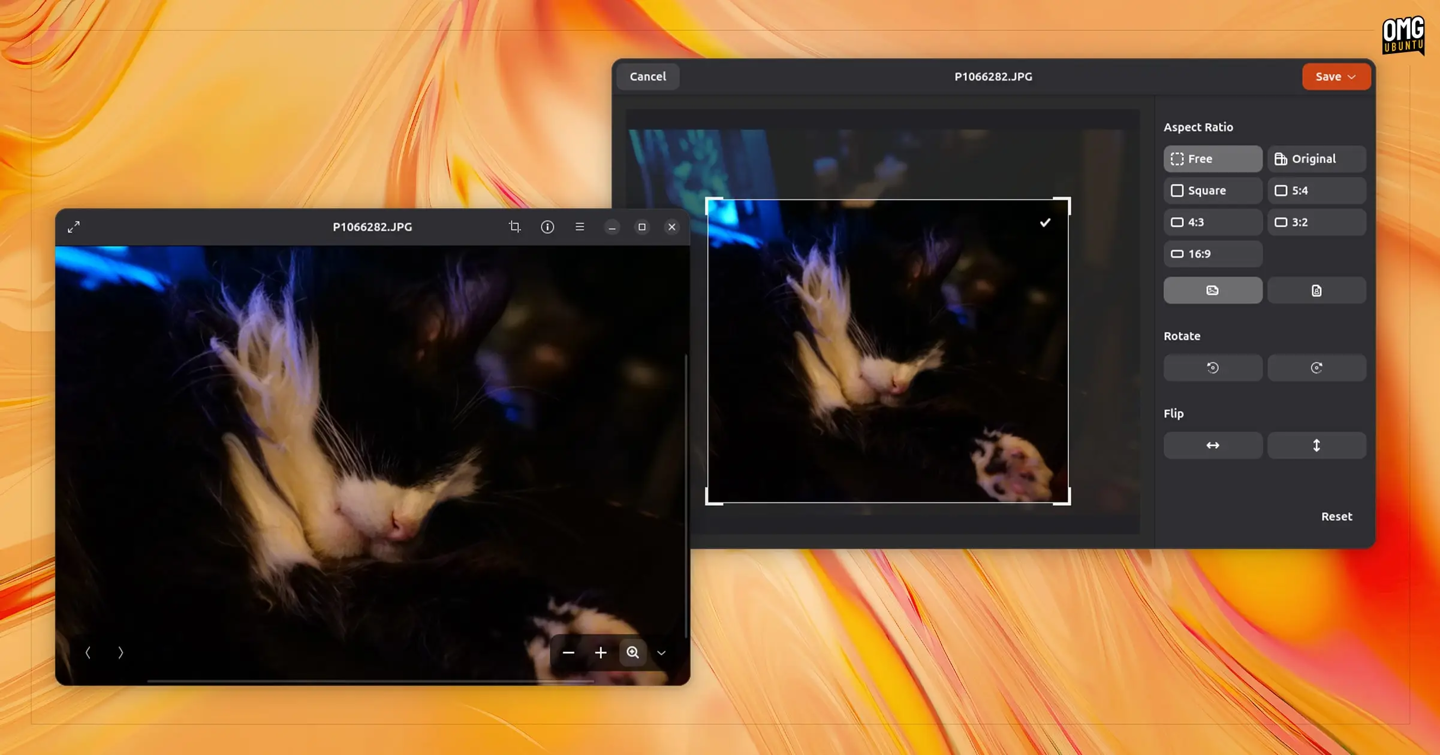
Task: Select the Free aspect ratio
Action: [x=1213, y=159]
